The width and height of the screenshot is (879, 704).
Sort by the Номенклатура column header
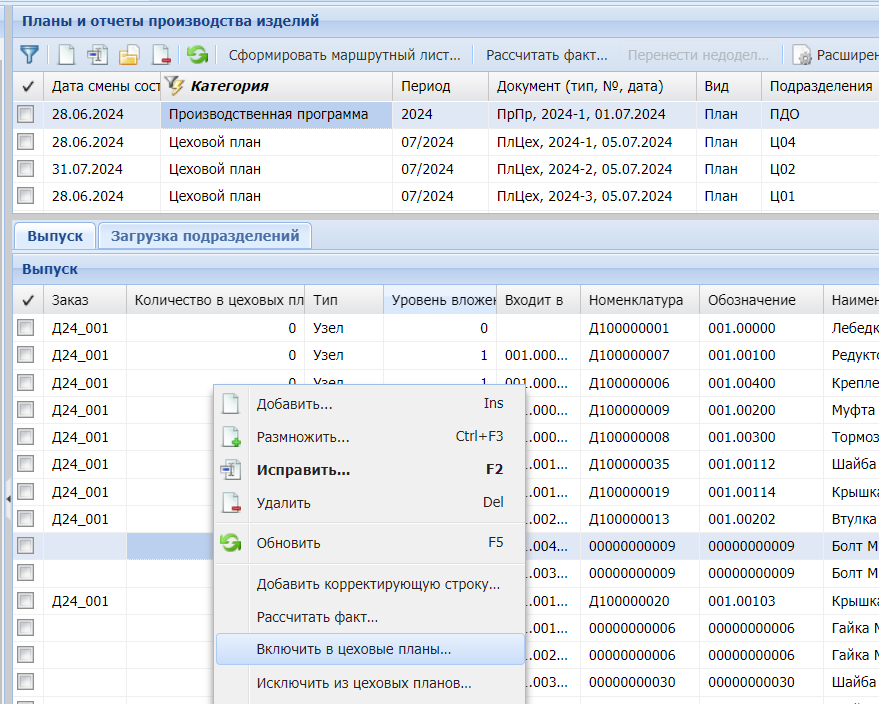pos(636,300)
